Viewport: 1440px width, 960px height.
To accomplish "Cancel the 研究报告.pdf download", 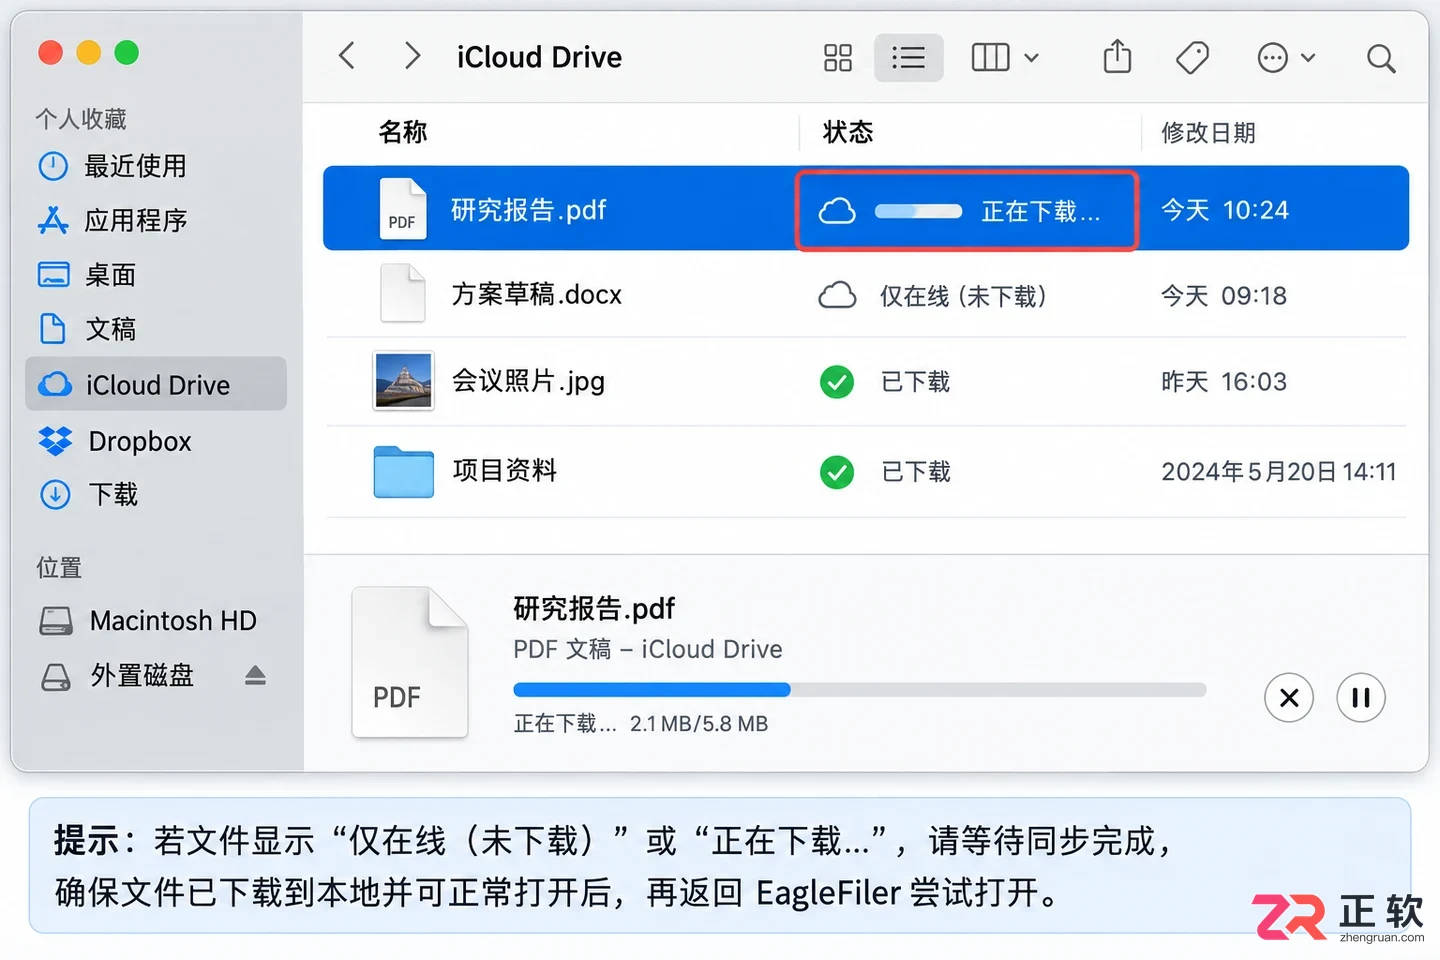I will [x=1289, y=697].
